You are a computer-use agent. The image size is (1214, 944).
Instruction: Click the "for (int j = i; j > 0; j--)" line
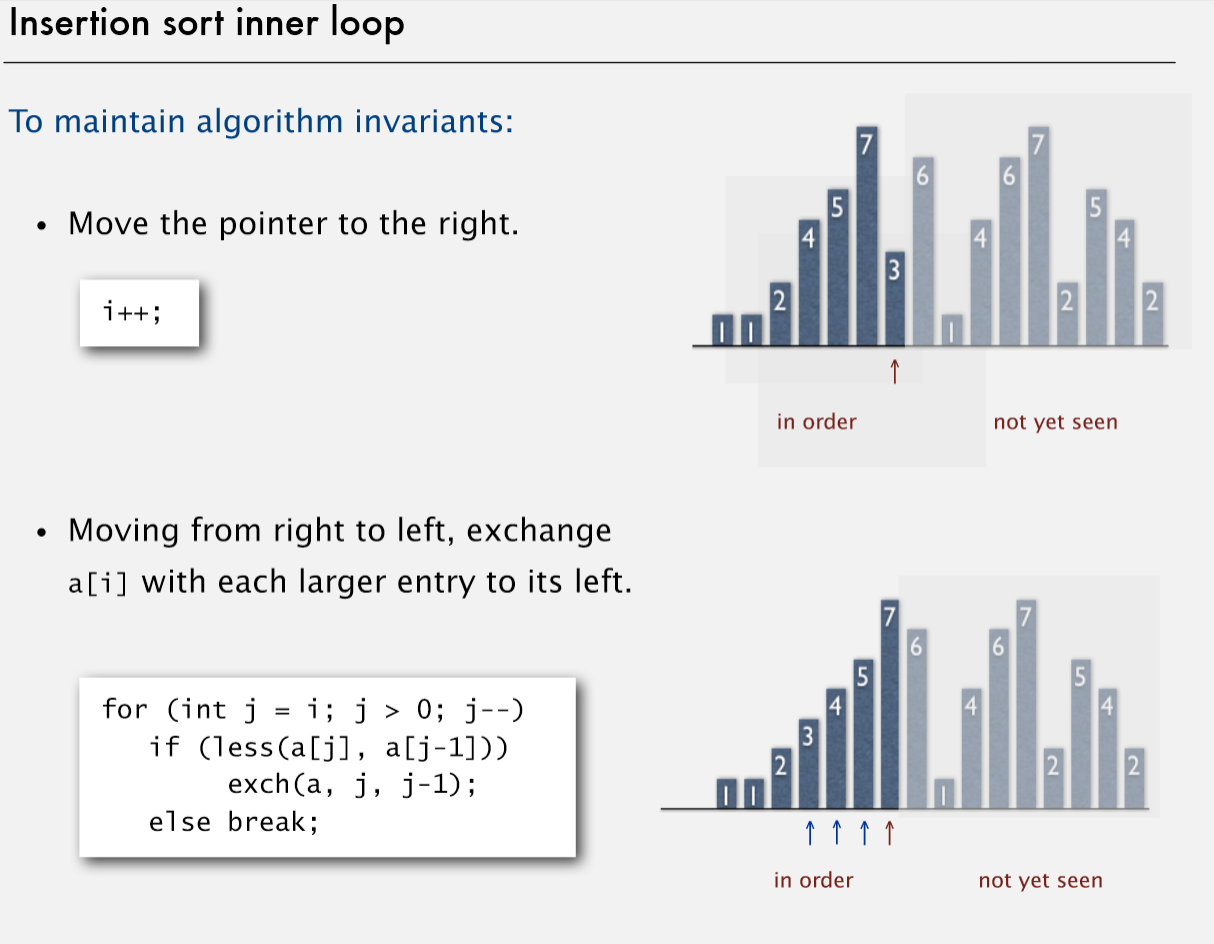click(x=313, y=710)
